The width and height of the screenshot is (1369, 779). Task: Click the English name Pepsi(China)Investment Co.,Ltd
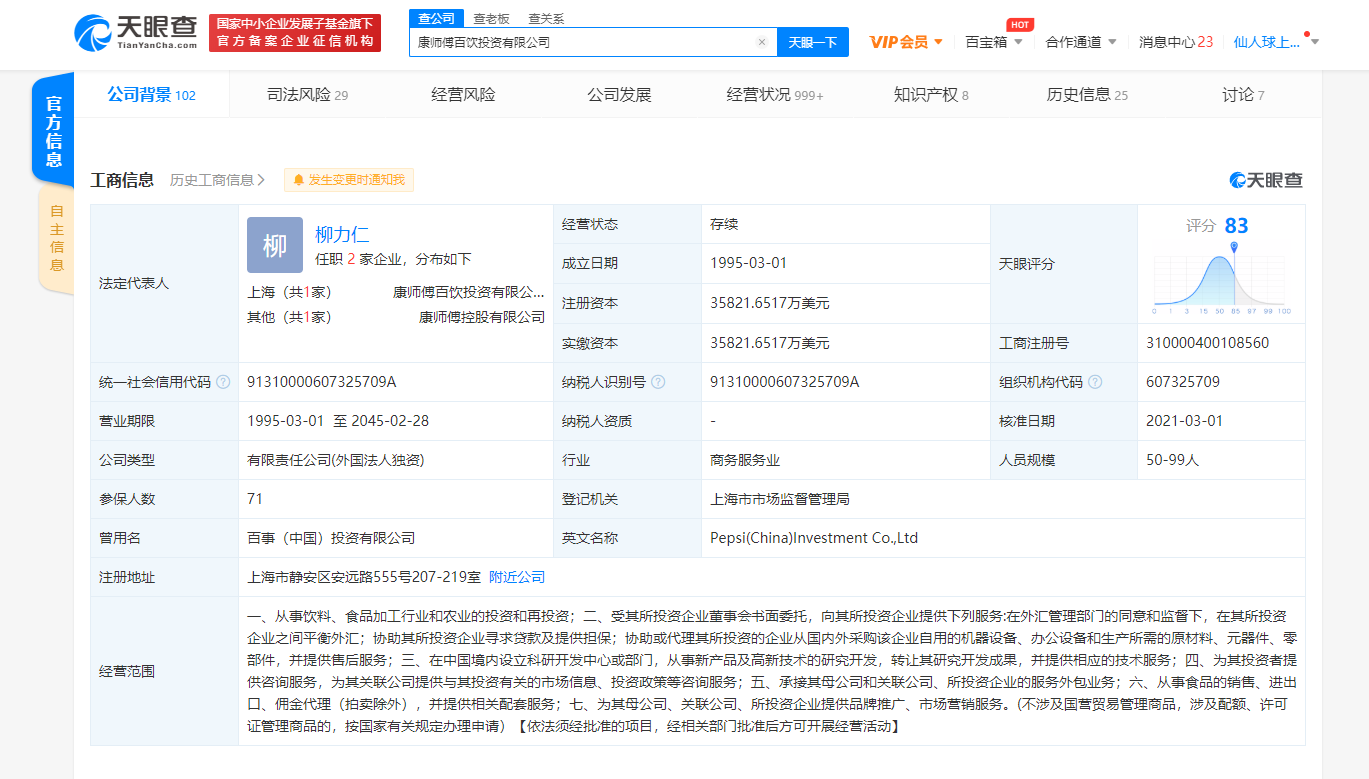(814, 538)
